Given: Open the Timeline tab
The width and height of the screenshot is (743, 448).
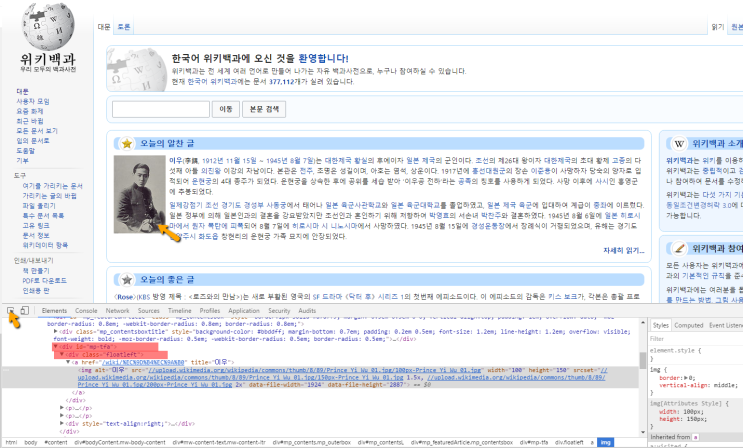Looking at the screenshot, I should pos(180,311).
